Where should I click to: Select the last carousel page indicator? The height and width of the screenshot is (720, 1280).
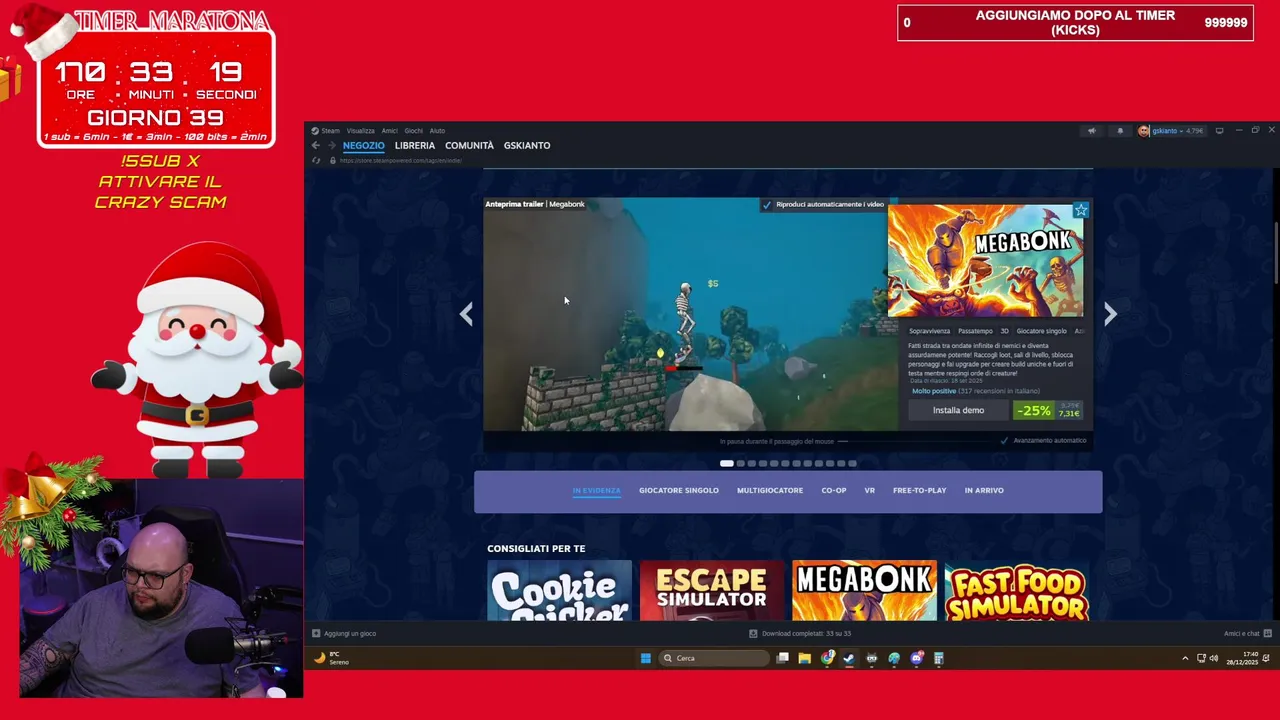(x=852, y=463)
